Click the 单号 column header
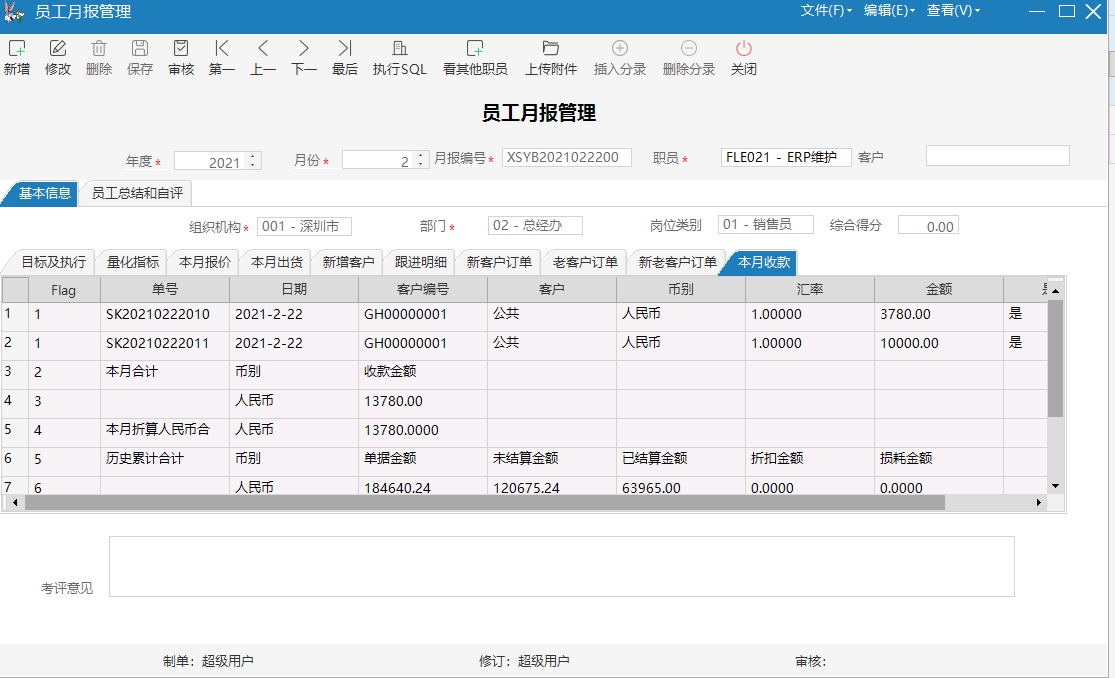 (165, 290)
